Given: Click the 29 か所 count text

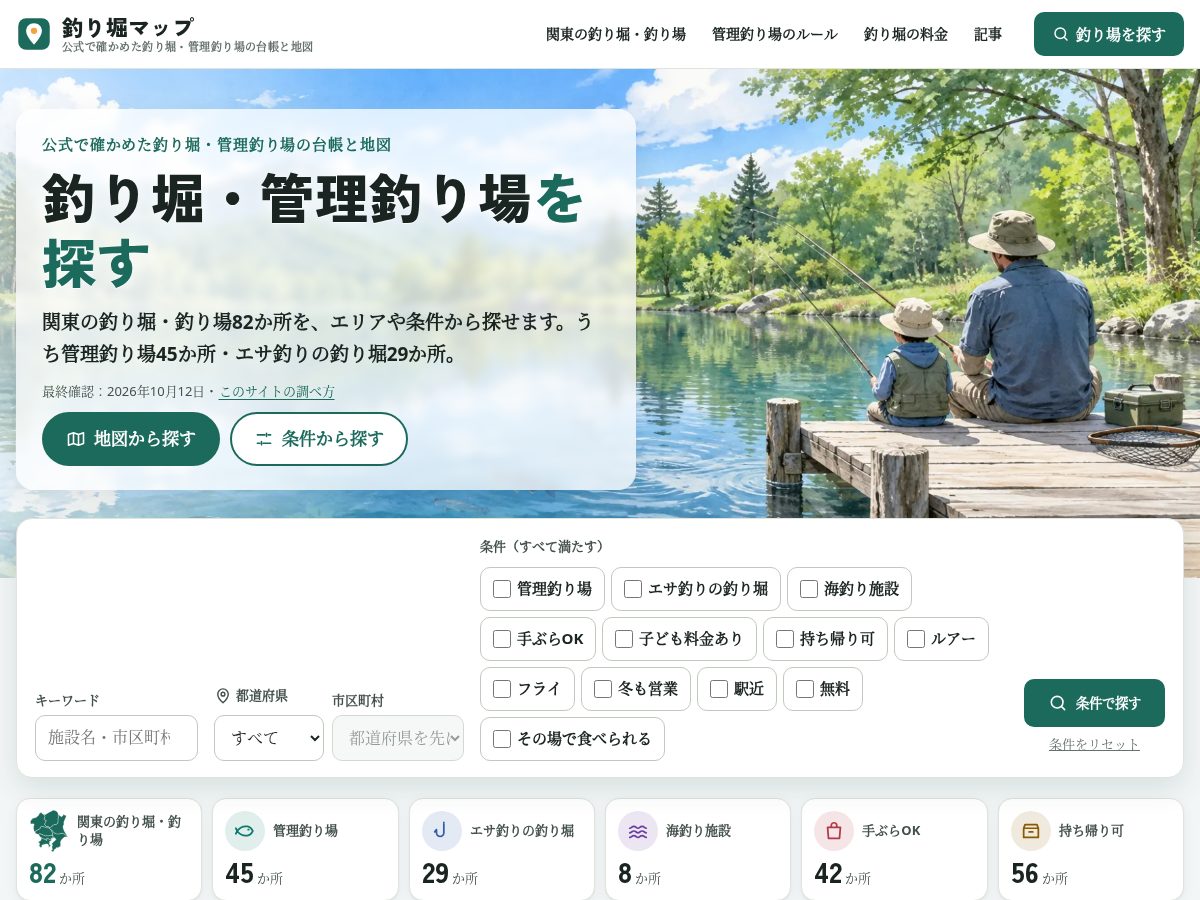Looking at the screenshot, I should click(450, 874).
